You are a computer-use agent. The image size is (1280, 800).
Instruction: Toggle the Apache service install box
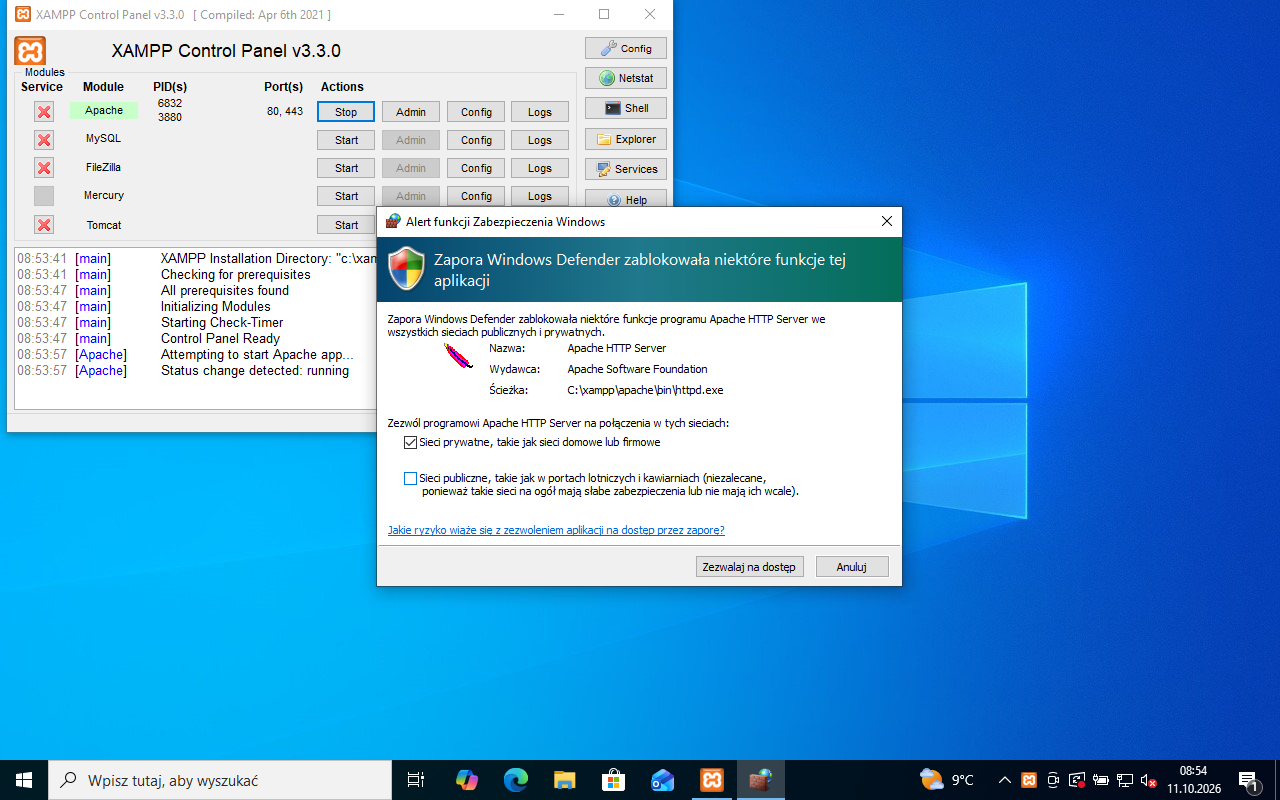point(44,112)
